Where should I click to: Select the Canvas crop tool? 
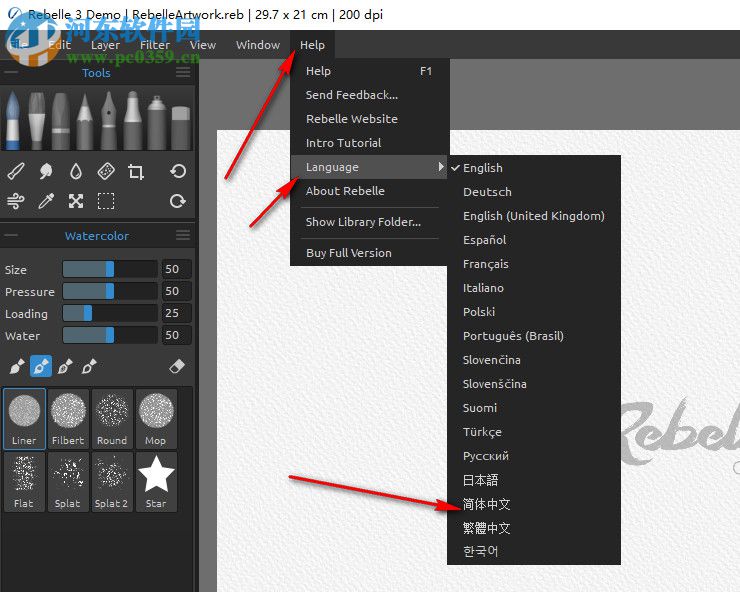pos(136,171)
